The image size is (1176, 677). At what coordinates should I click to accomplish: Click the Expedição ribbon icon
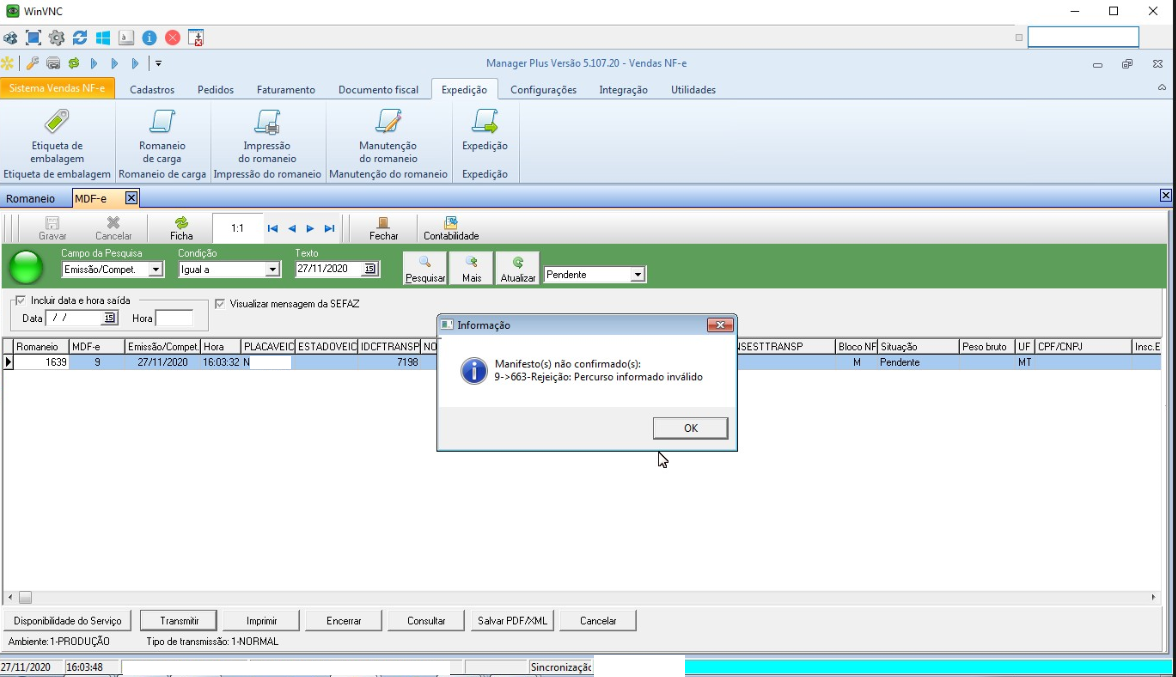point(485,122)
